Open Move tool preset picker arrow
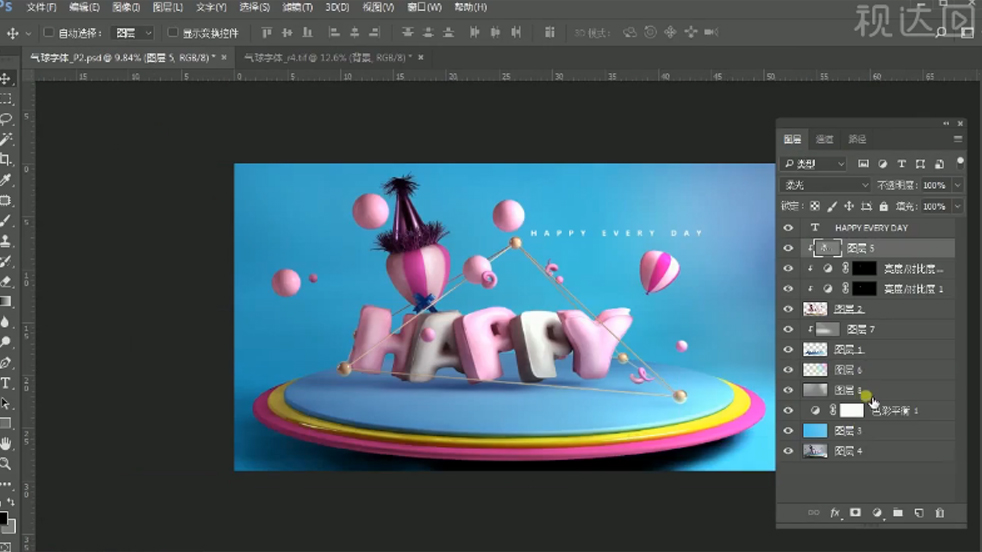 [x=28, y=33]
